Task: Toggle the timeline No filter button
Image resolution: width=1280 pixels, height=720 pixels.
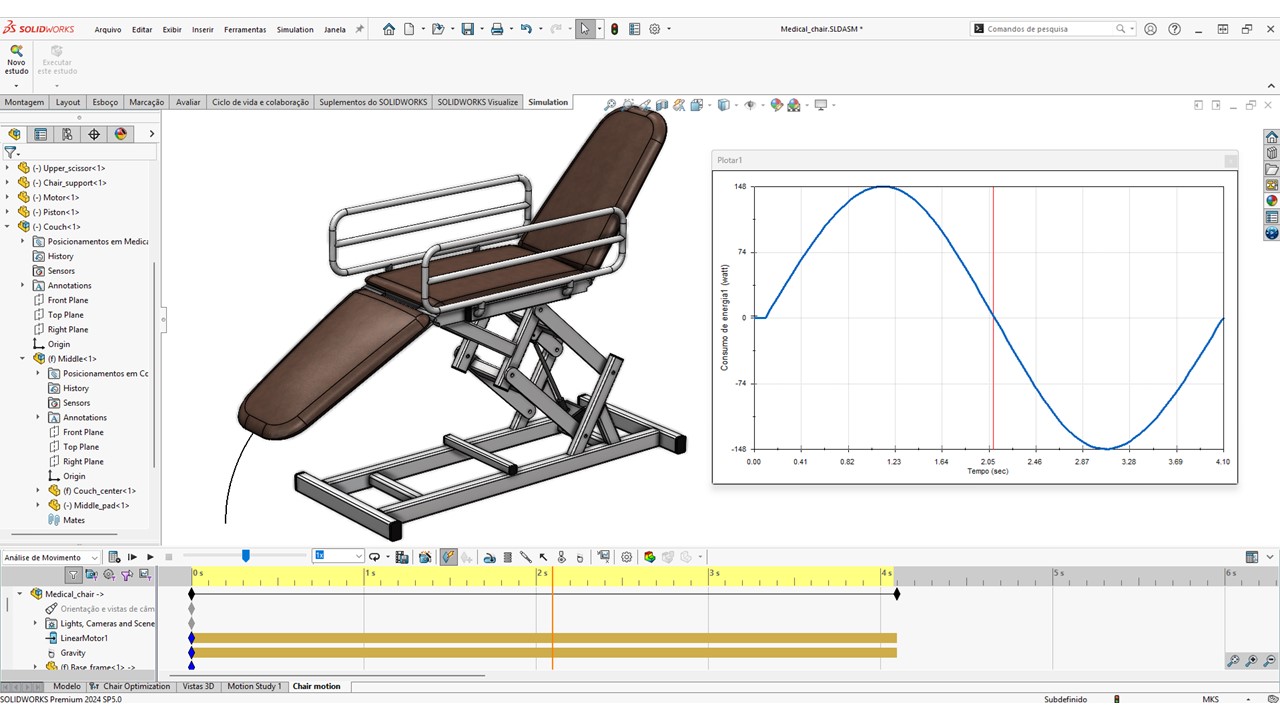Action: [x=73, y=575]
